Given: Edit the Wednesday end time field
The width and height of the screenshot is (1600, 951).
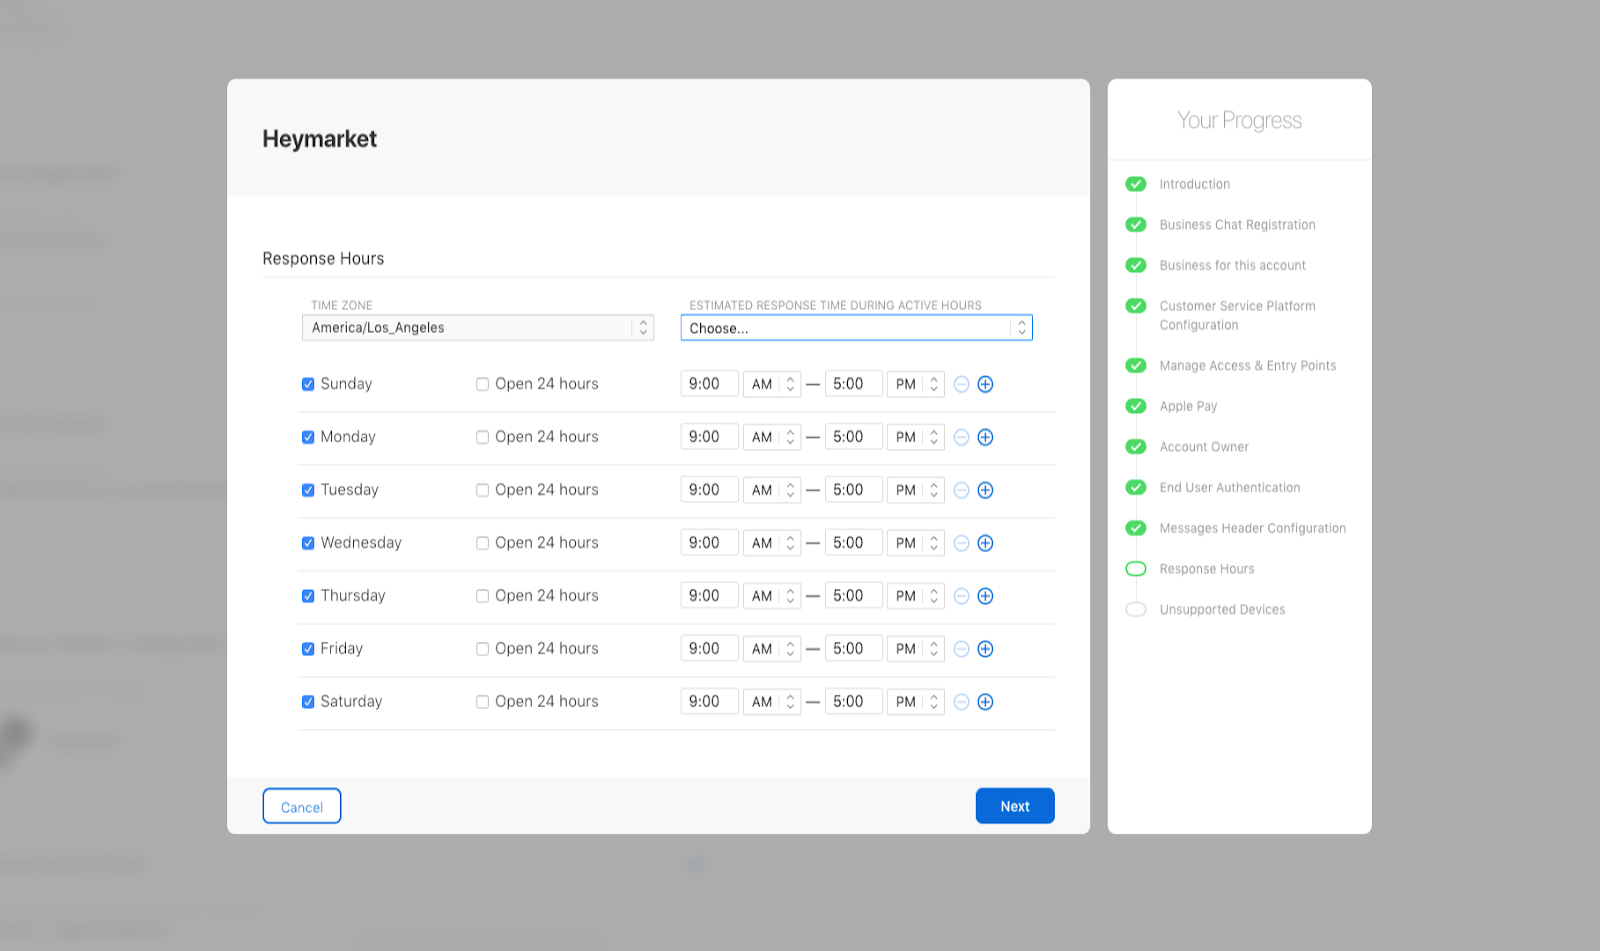Looking at the screenshot, I should (x=854, y=543).
